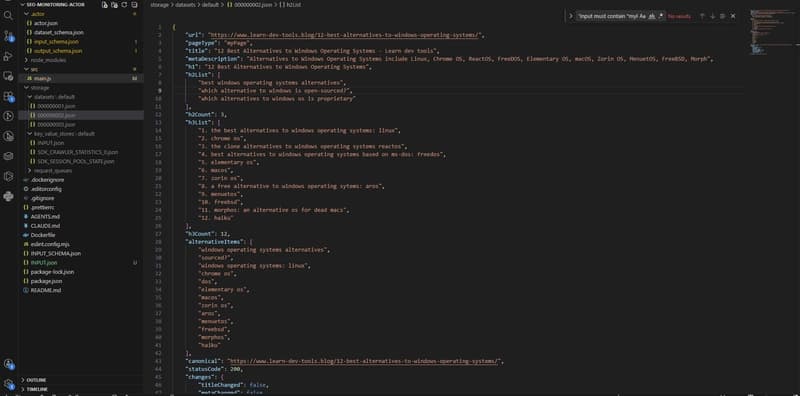Collapse all folders in Explorer
Image resolution: width=800 pixels, height=396 pixels.
pos(134,5)
